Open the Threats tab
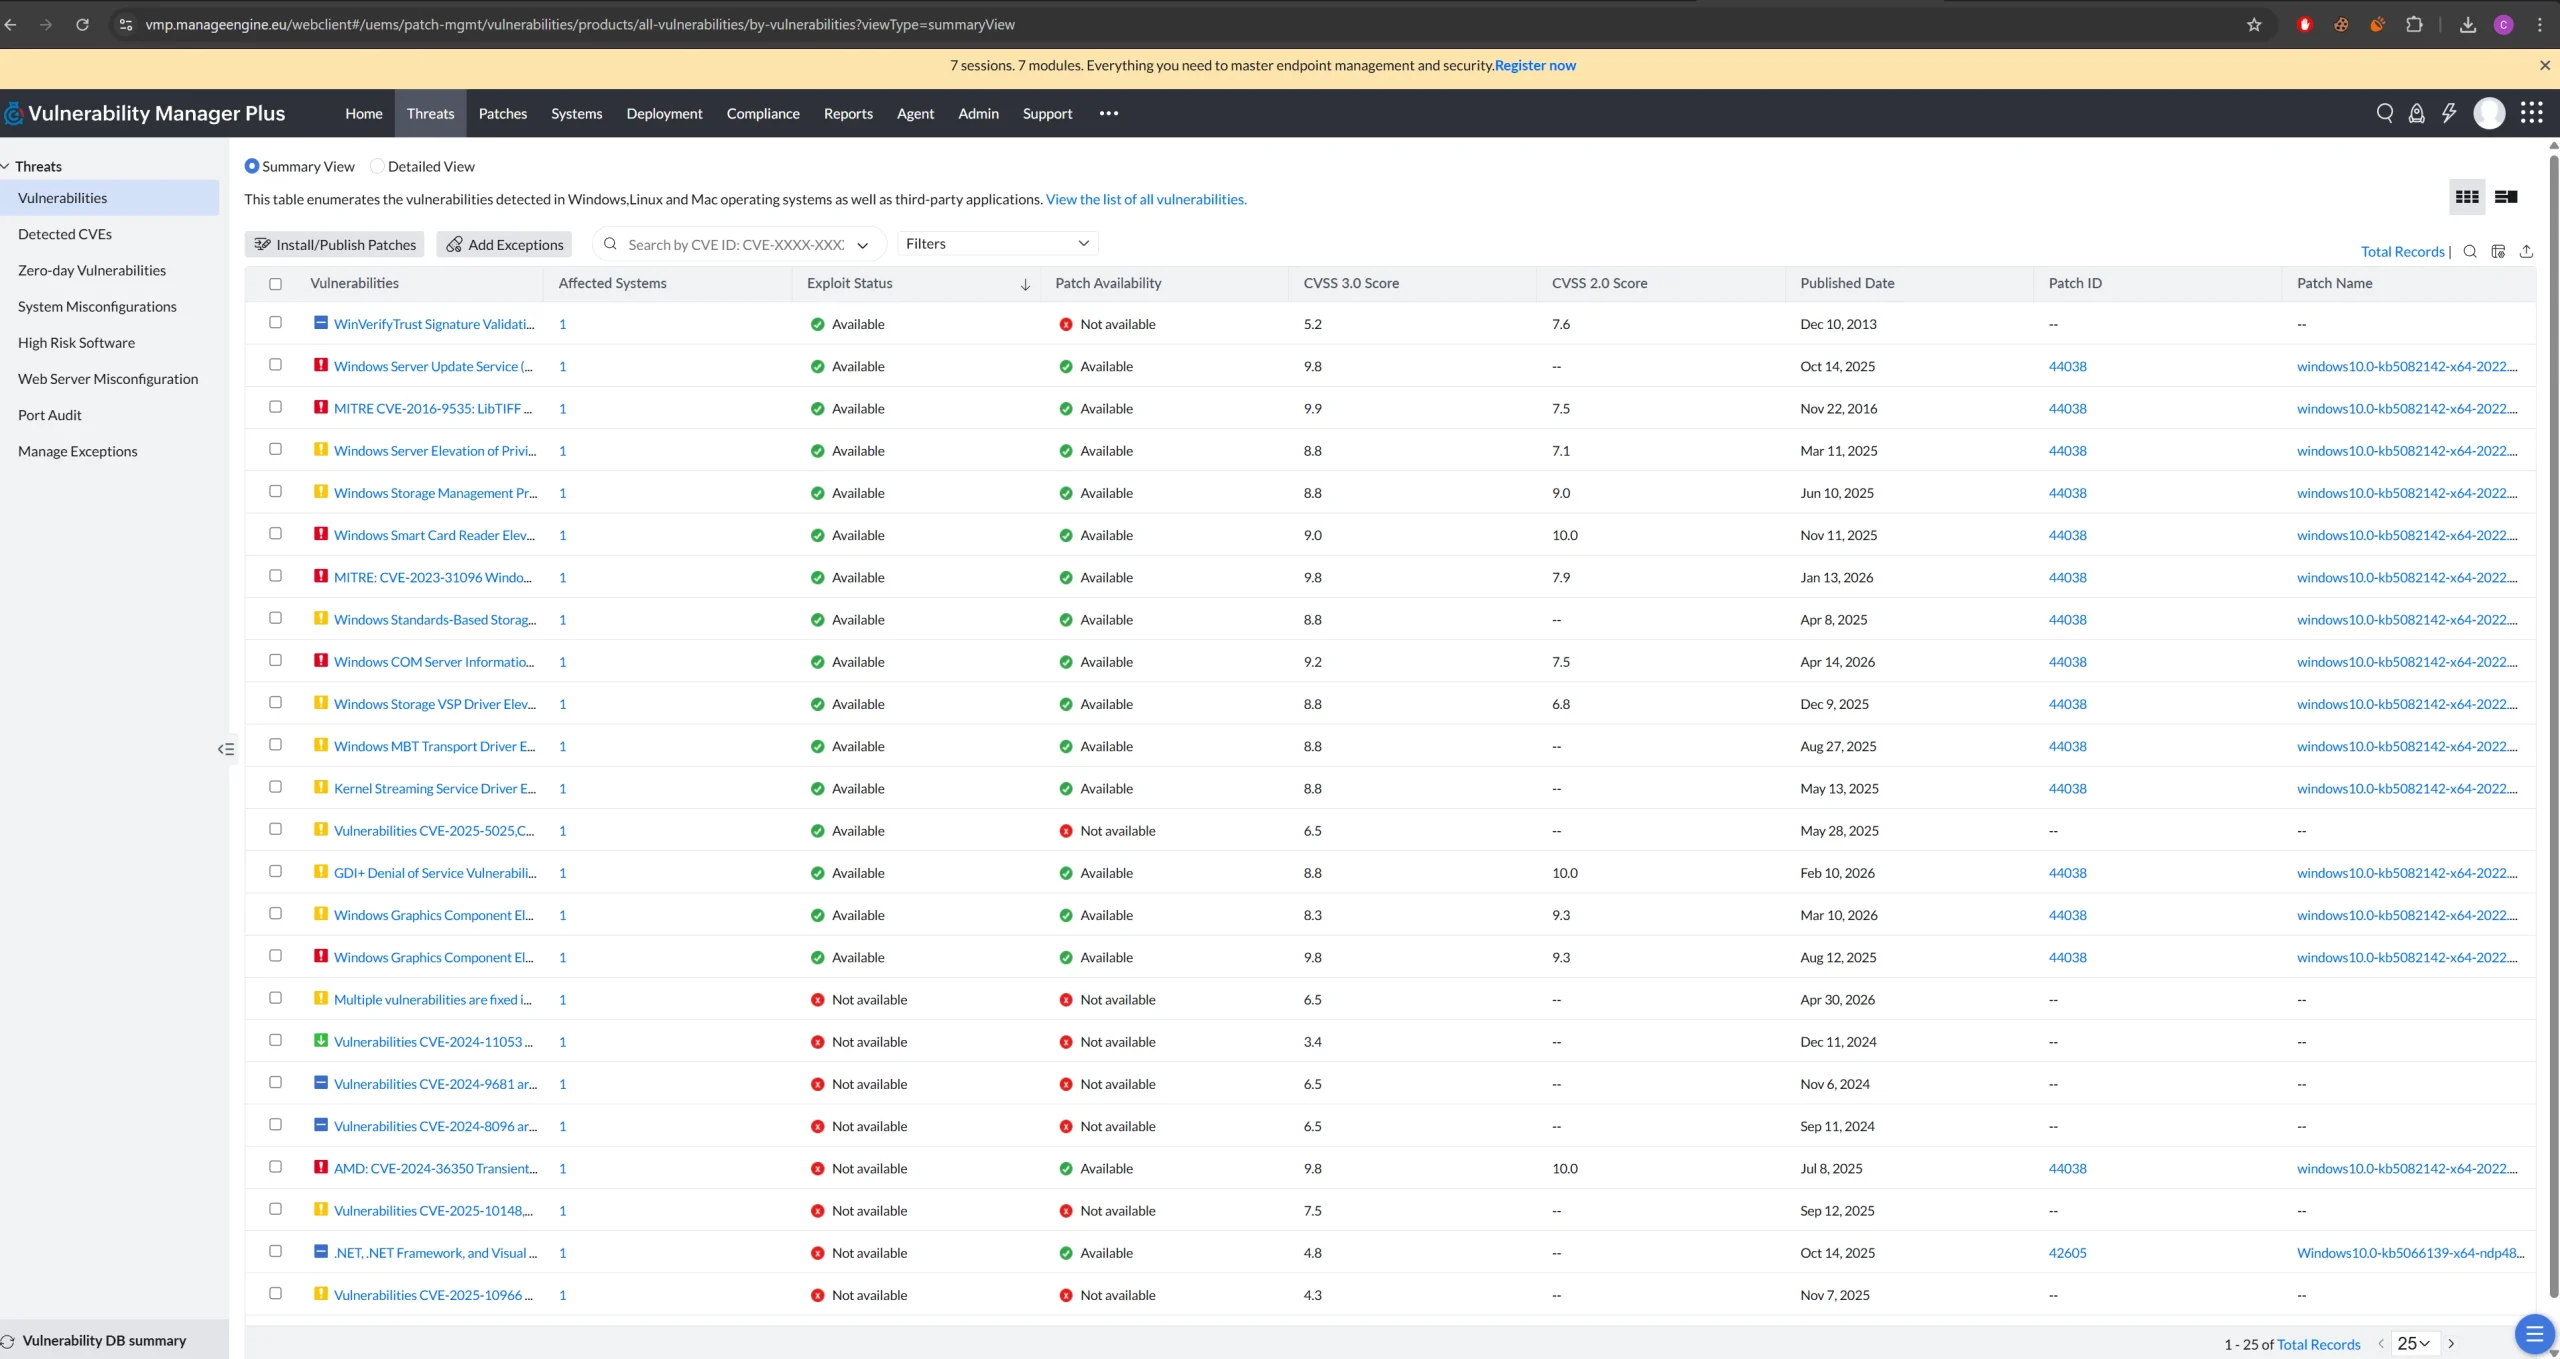The image size is (2560, 1359). pos(430,113)
